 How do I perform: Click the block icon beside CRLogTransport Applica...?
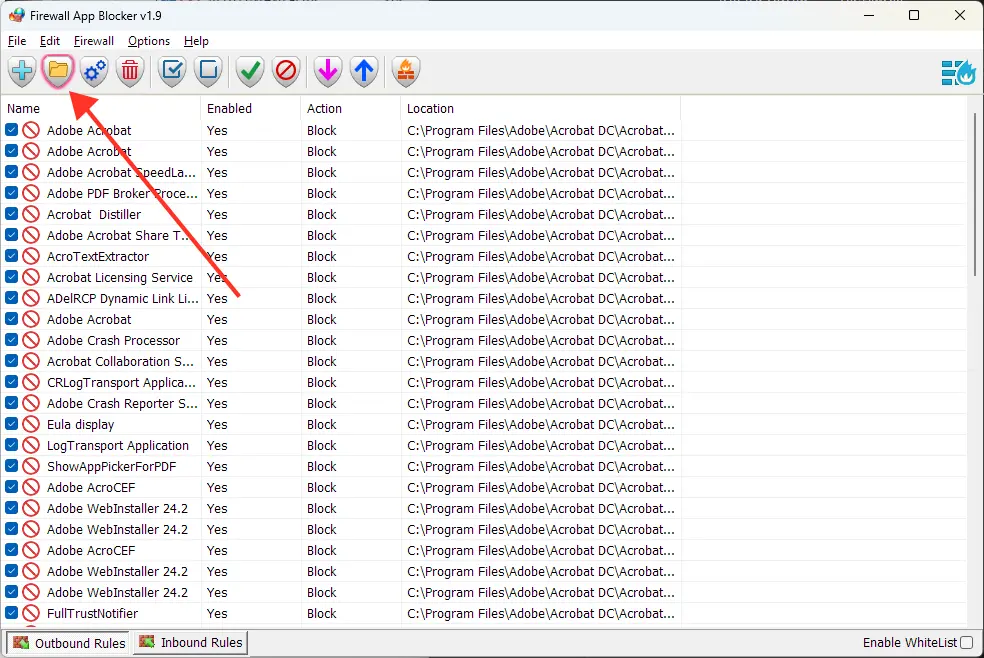(31, 382)
